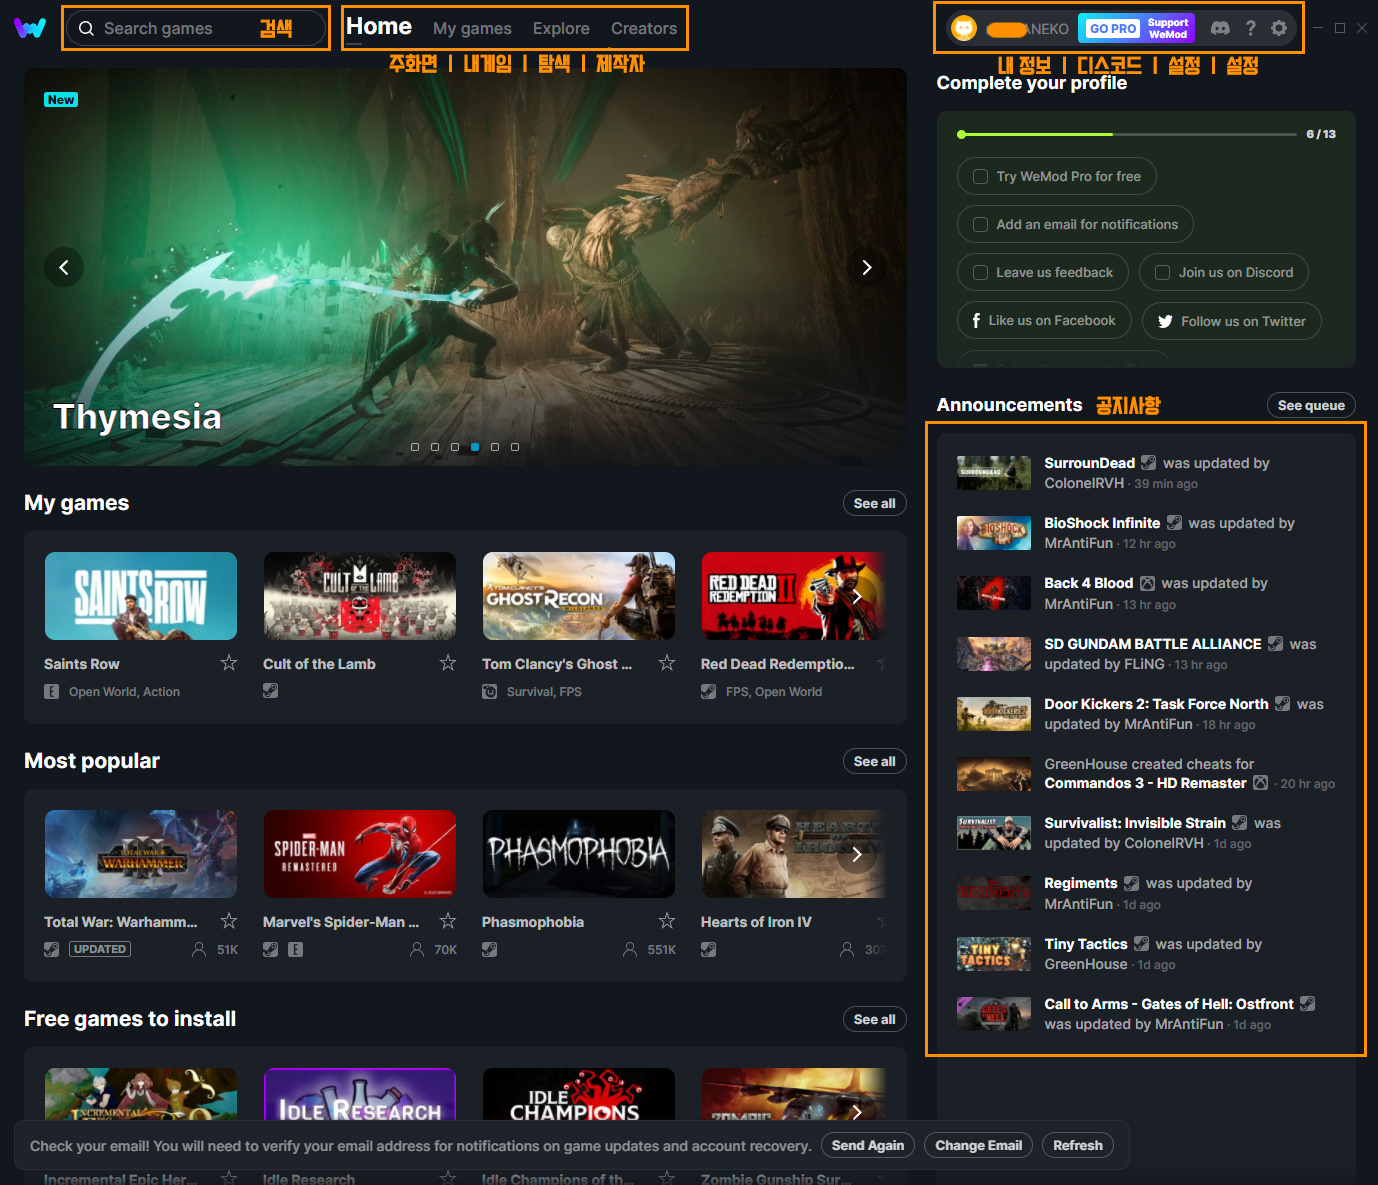This screenshot has width=1378, height=1185.
Task: Click Like us on Facebook
Action: click(1044, 321)
